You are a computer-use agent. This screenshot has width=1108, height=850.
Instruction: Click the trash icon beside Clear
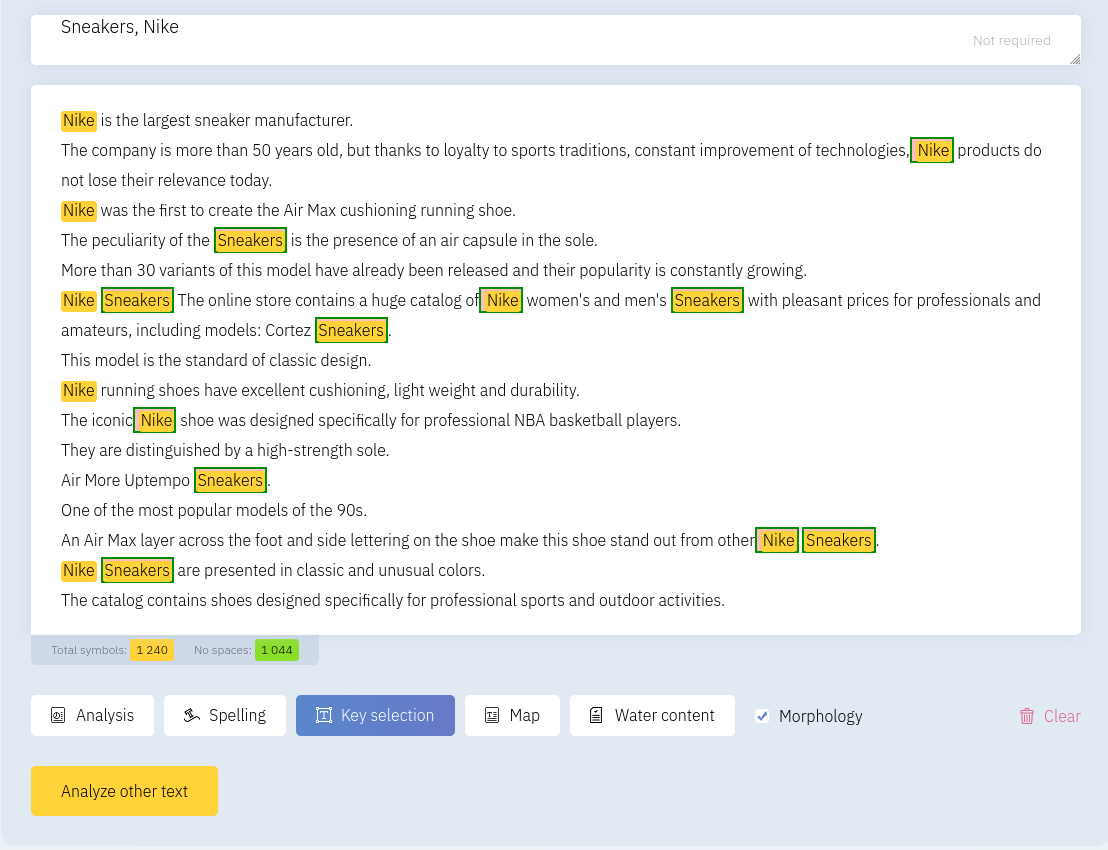pos(1027,716)
